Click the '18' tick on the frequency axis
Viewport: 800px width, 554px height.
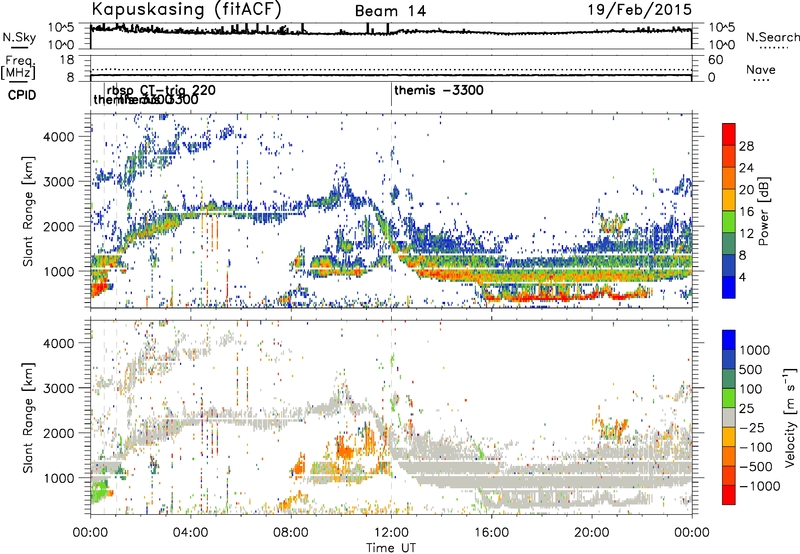click(67, 60)
